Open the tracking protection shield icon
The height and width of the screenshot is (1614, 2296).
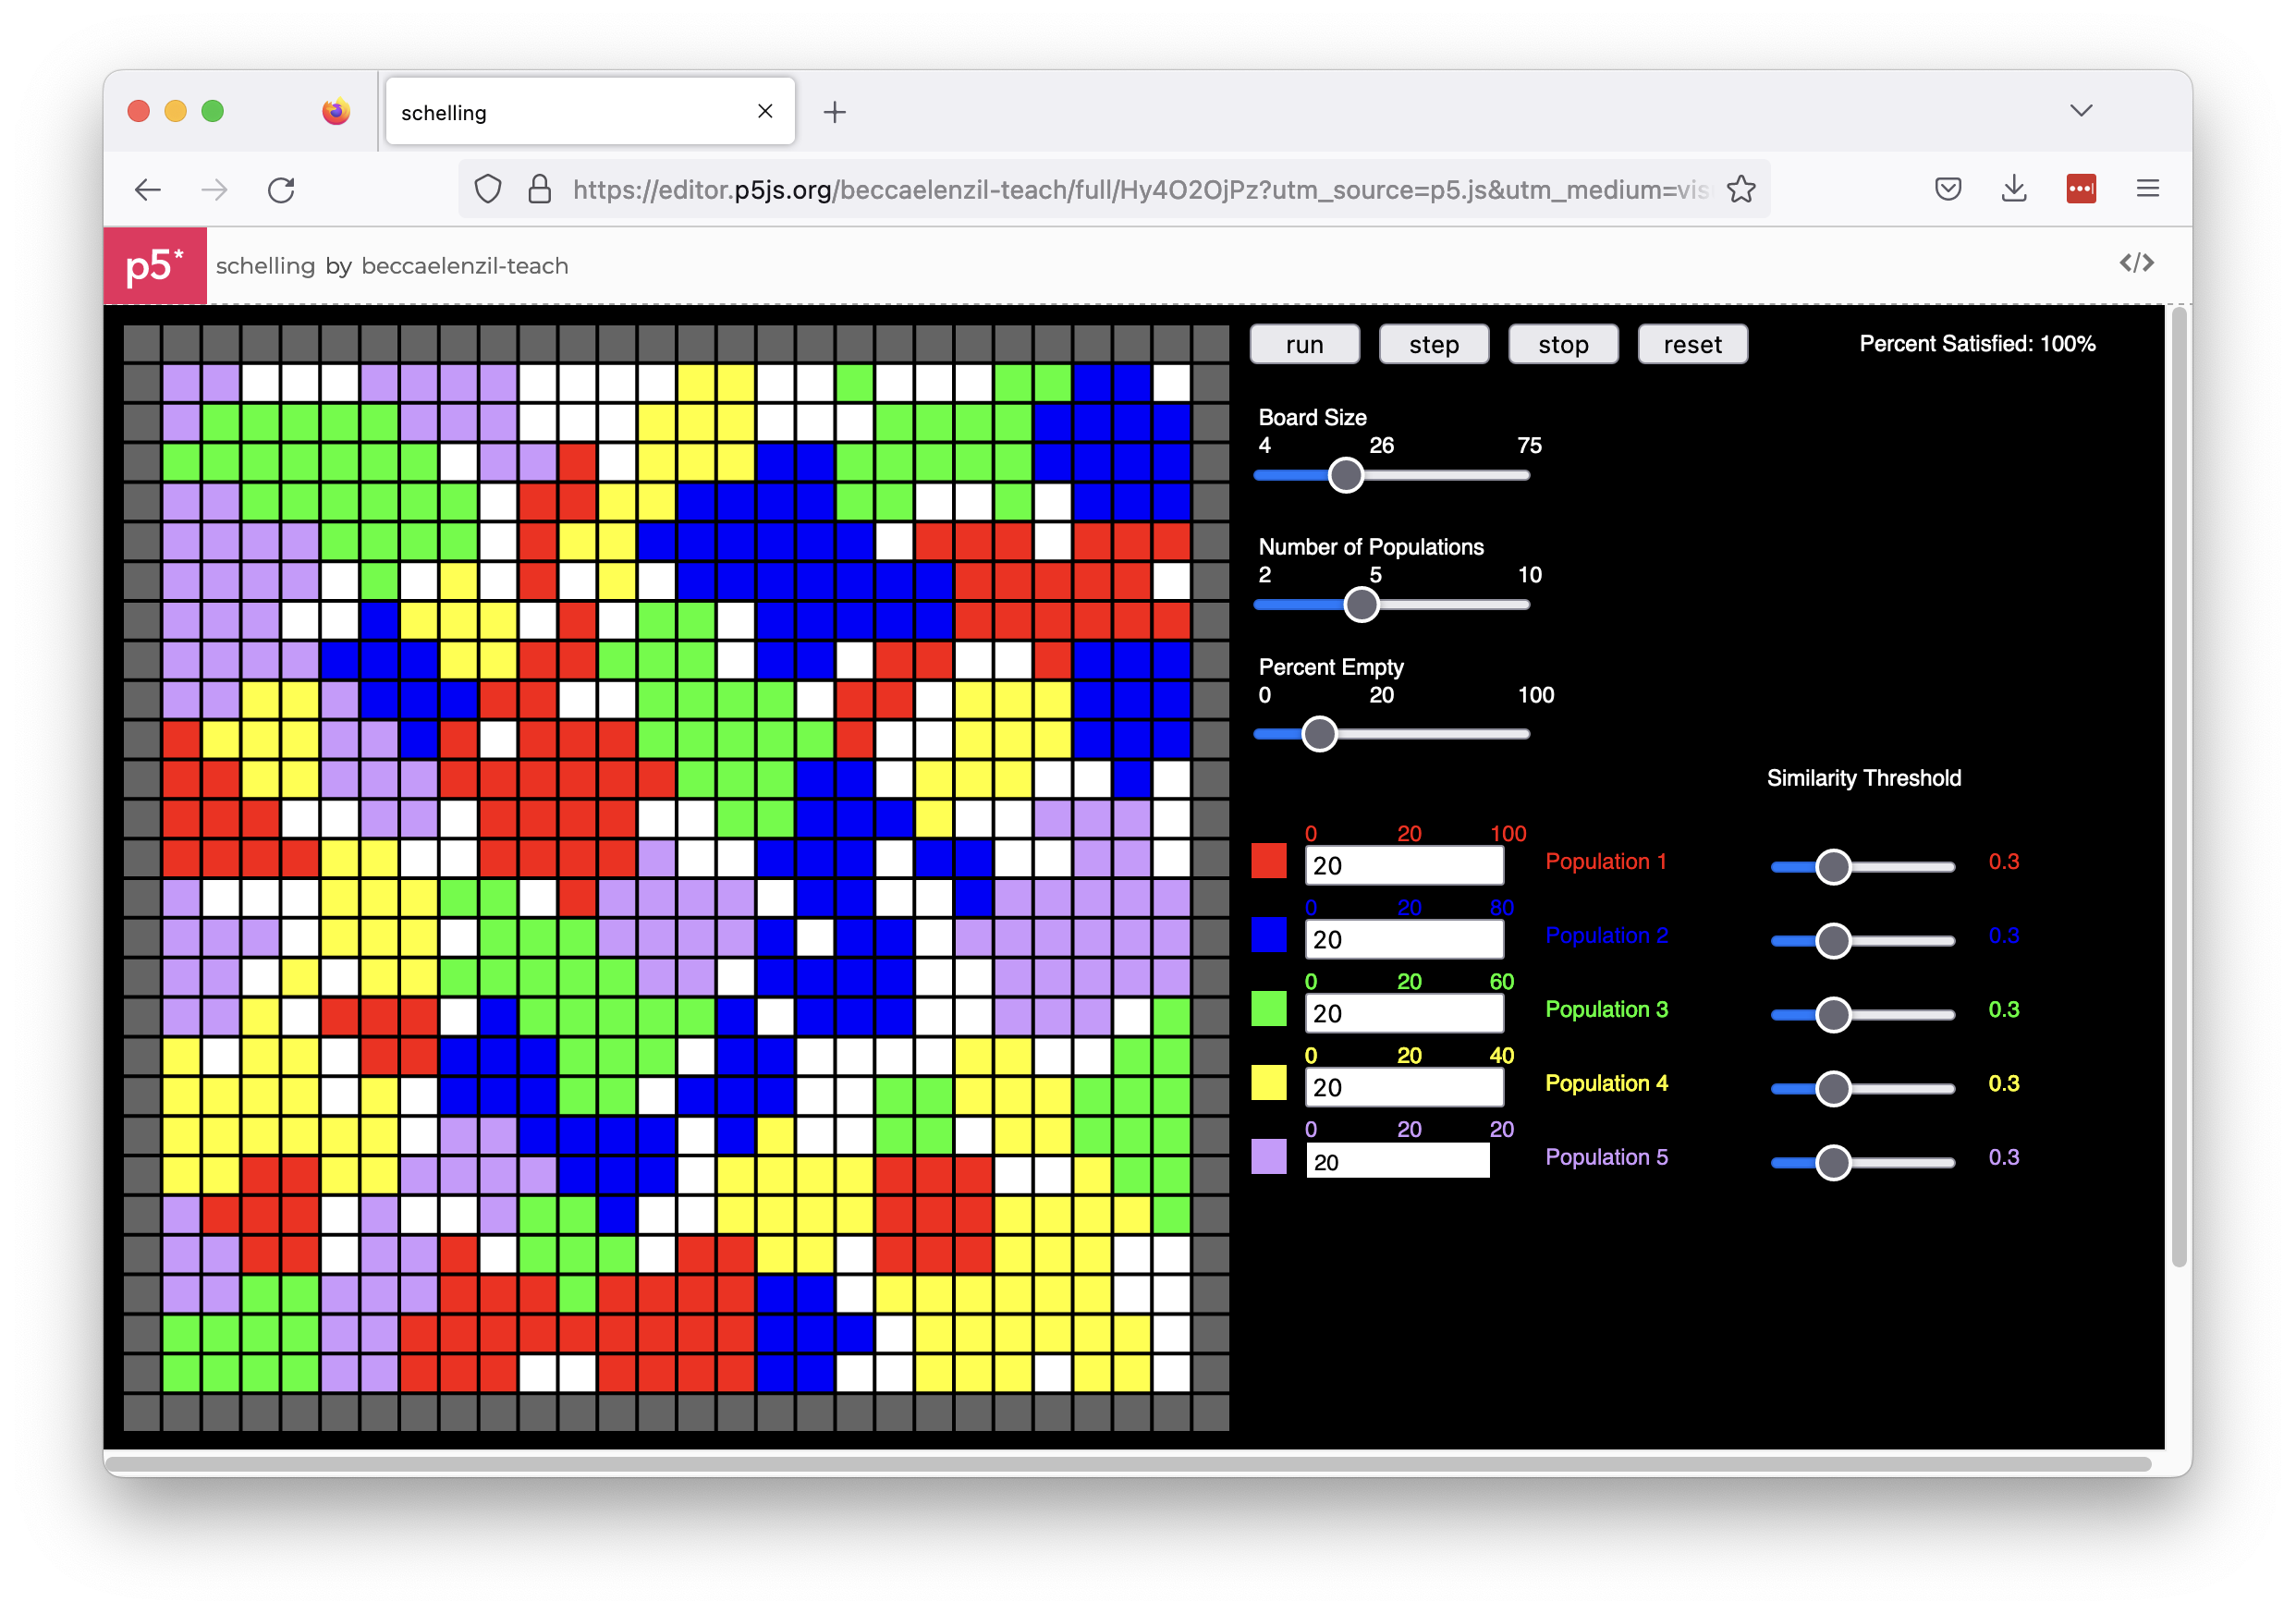(x=487, y=189)
